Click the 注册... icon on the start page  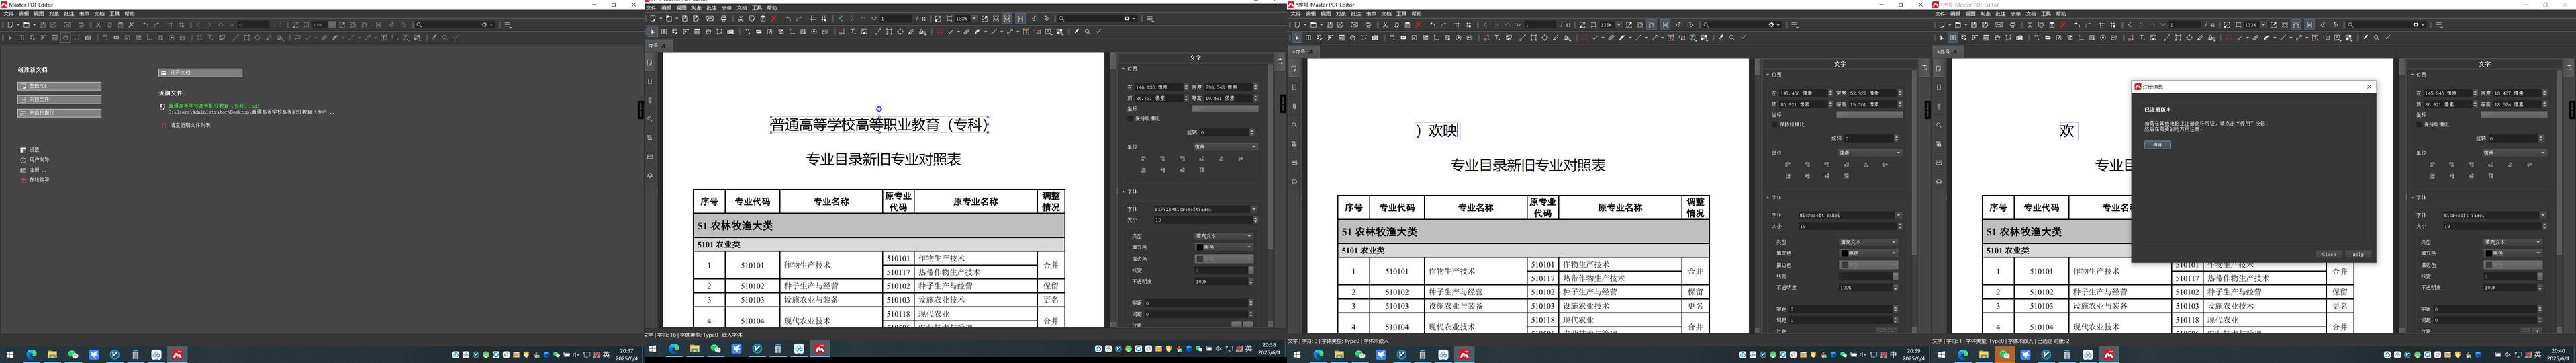pos(23,170)
